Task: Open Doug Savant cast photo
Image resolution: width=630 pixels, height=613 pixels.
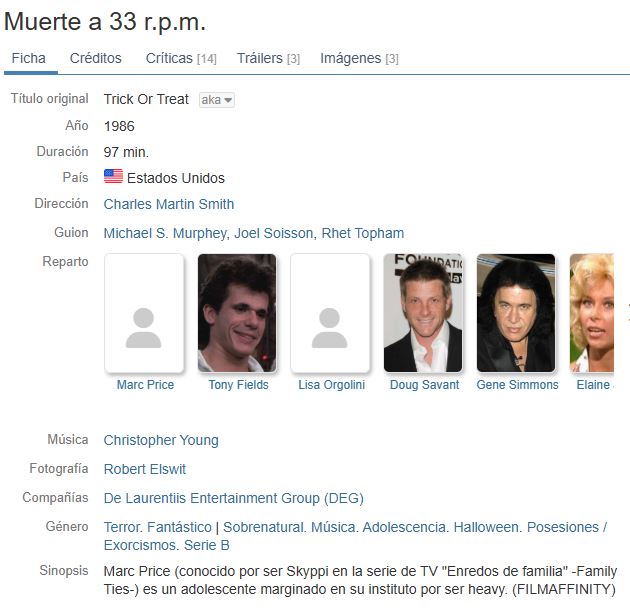Action: click(423, 313)
